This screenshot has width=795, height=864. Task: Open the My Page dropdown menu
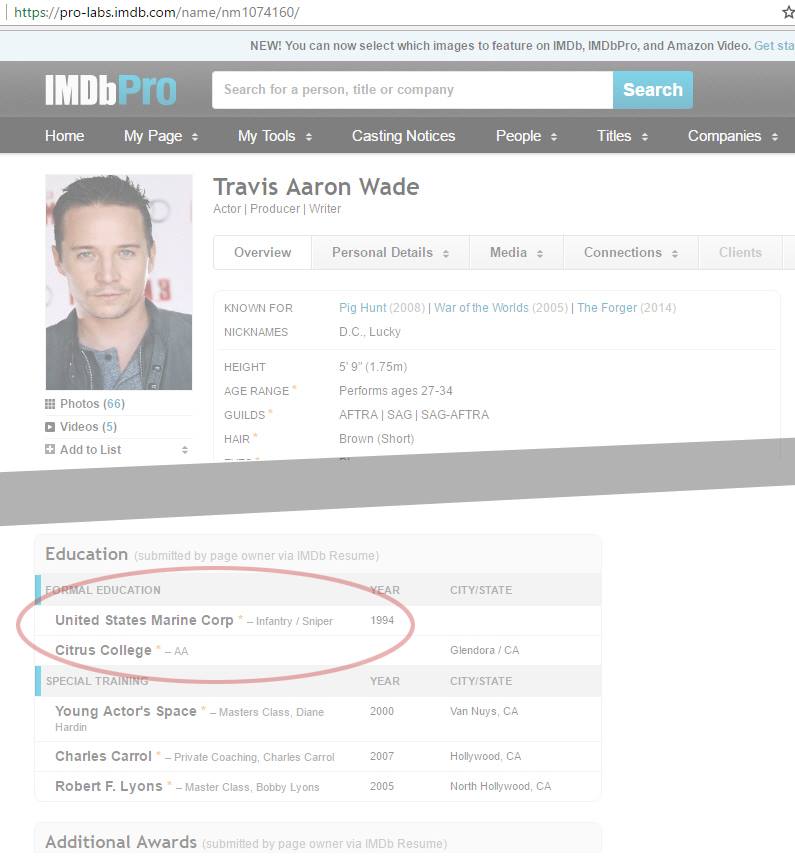(x=160, y=136)
